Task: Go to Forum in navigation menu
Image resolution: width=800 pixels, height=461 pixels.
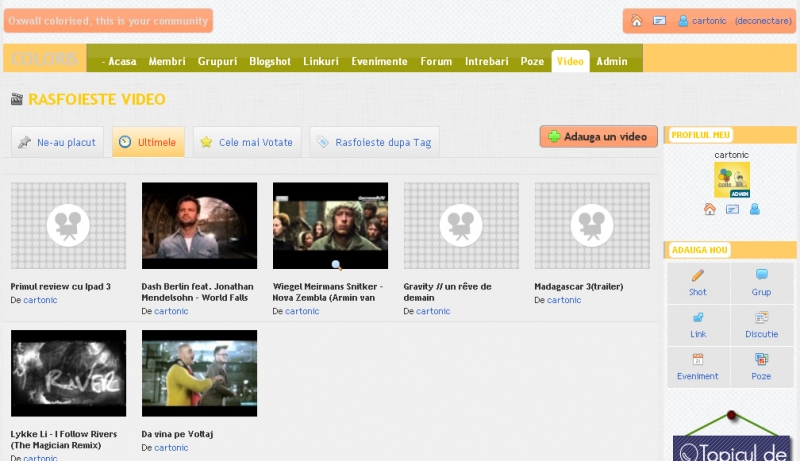Action: point(436,61)
